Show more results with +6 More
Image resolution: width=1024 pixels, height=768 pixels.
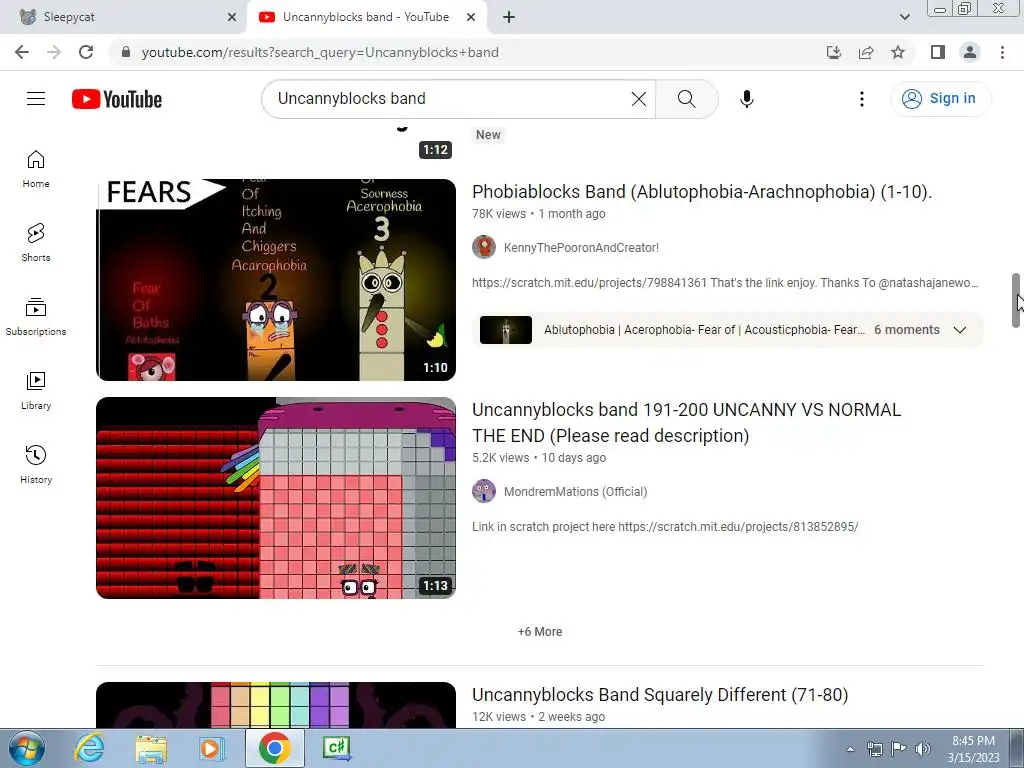click(540, 632)
